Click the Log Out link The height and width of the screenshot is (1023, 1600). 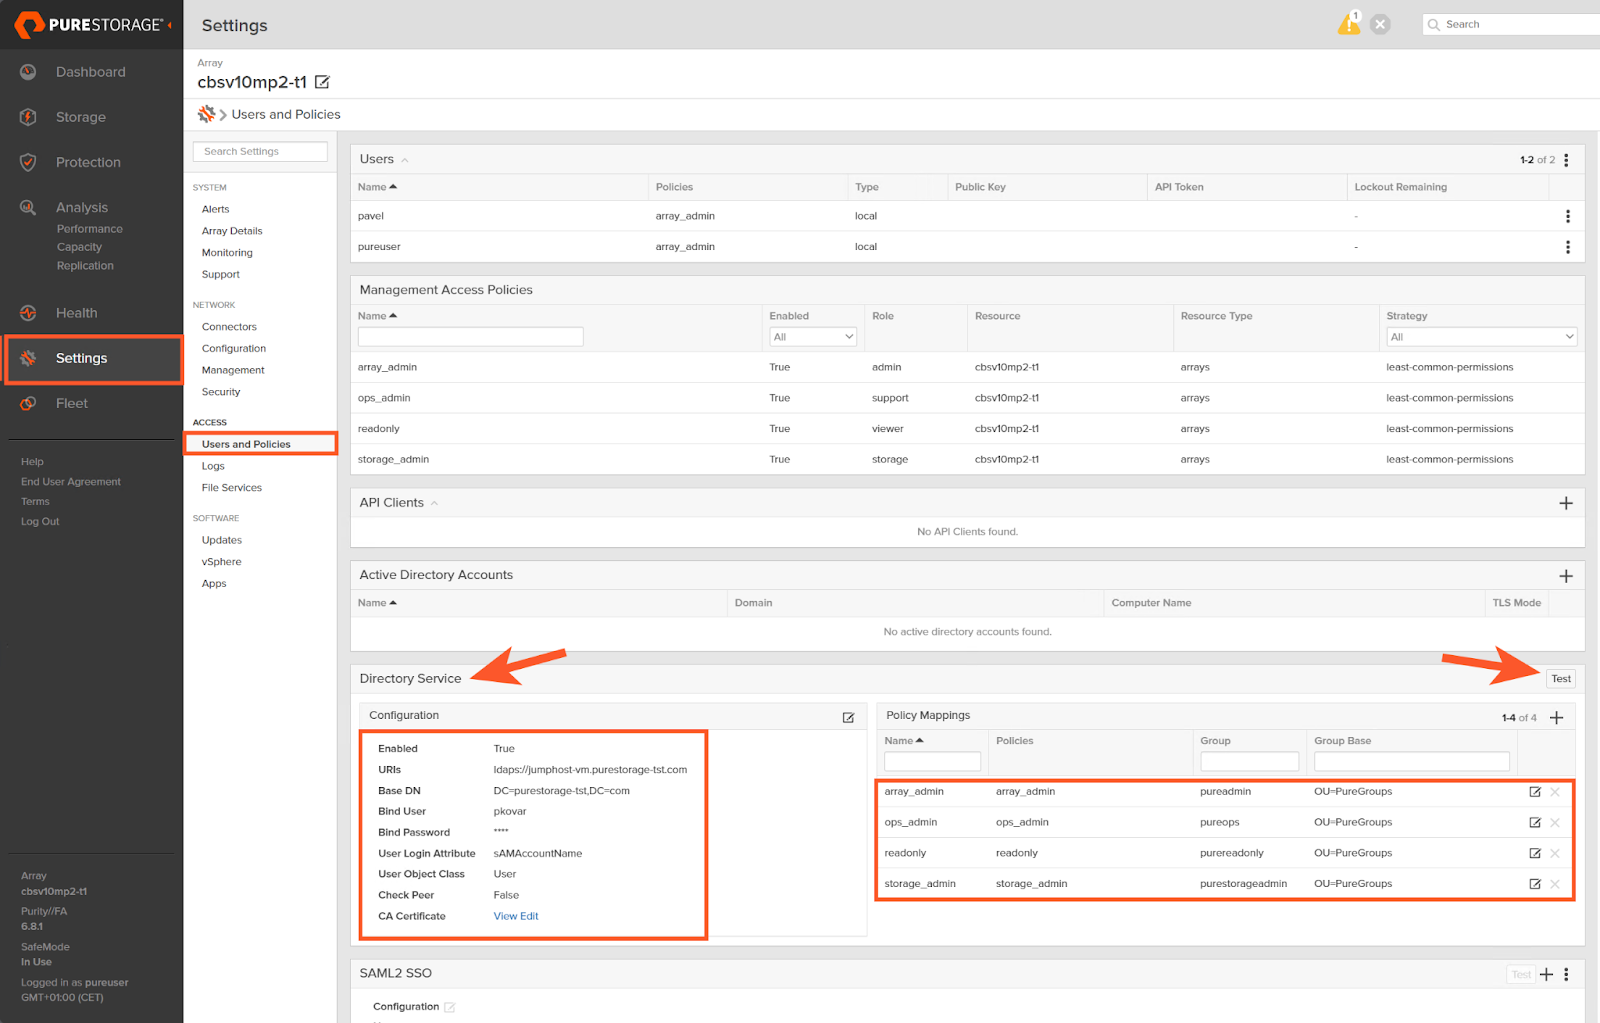(x=40, y=522)
